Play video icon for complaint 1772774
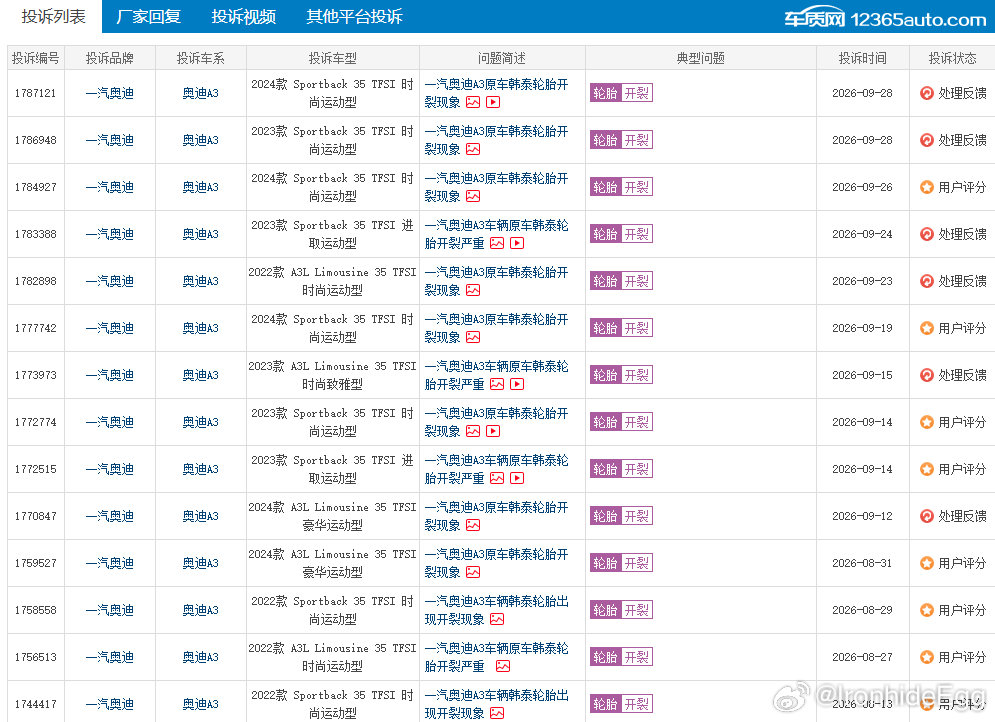 493,431
